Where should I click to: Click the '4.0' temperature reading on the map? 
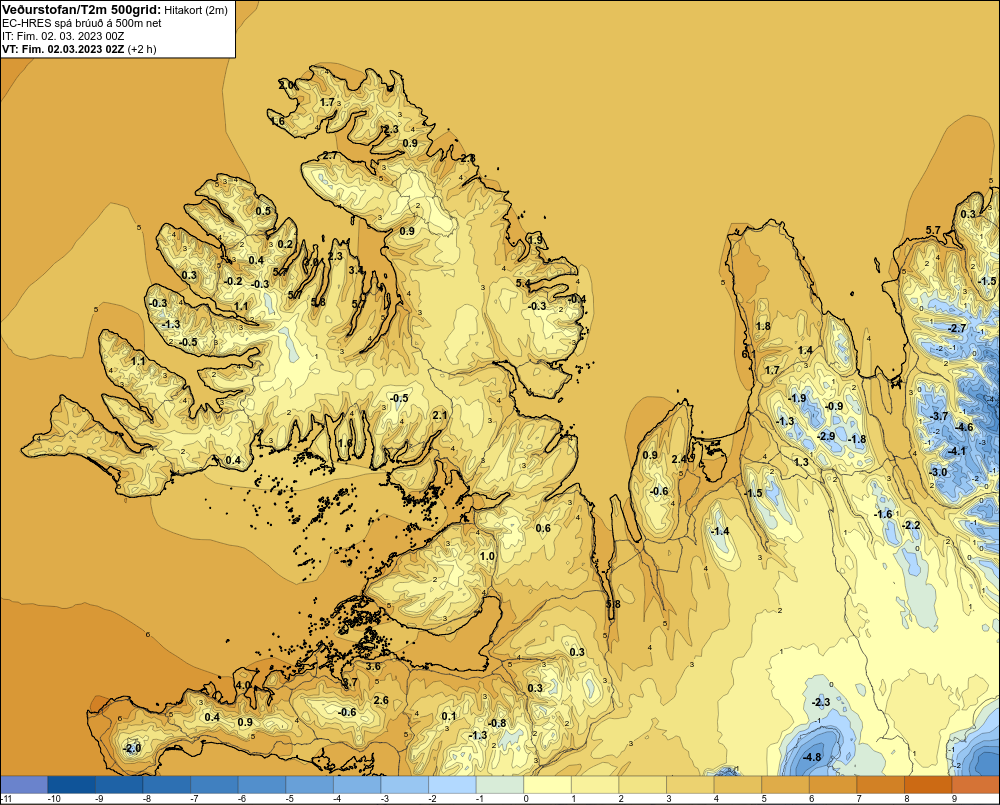[x=244, y=685]
